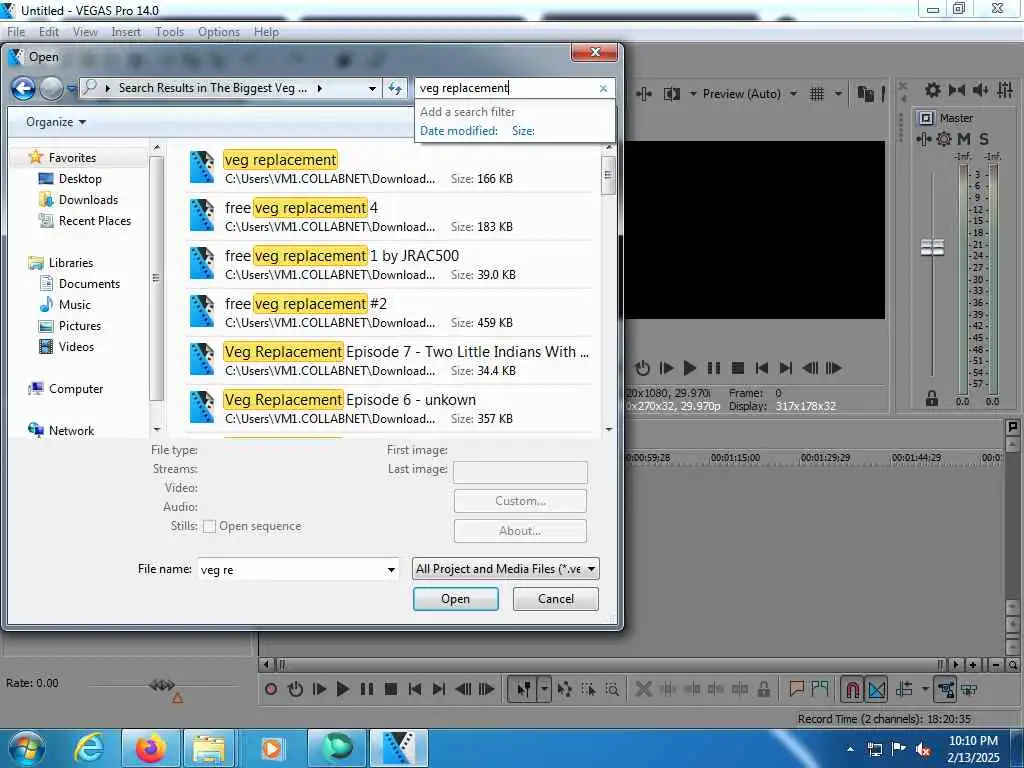
Task: Select 'Veg Replacement Episode 7' file
Action: click(389, 360)
